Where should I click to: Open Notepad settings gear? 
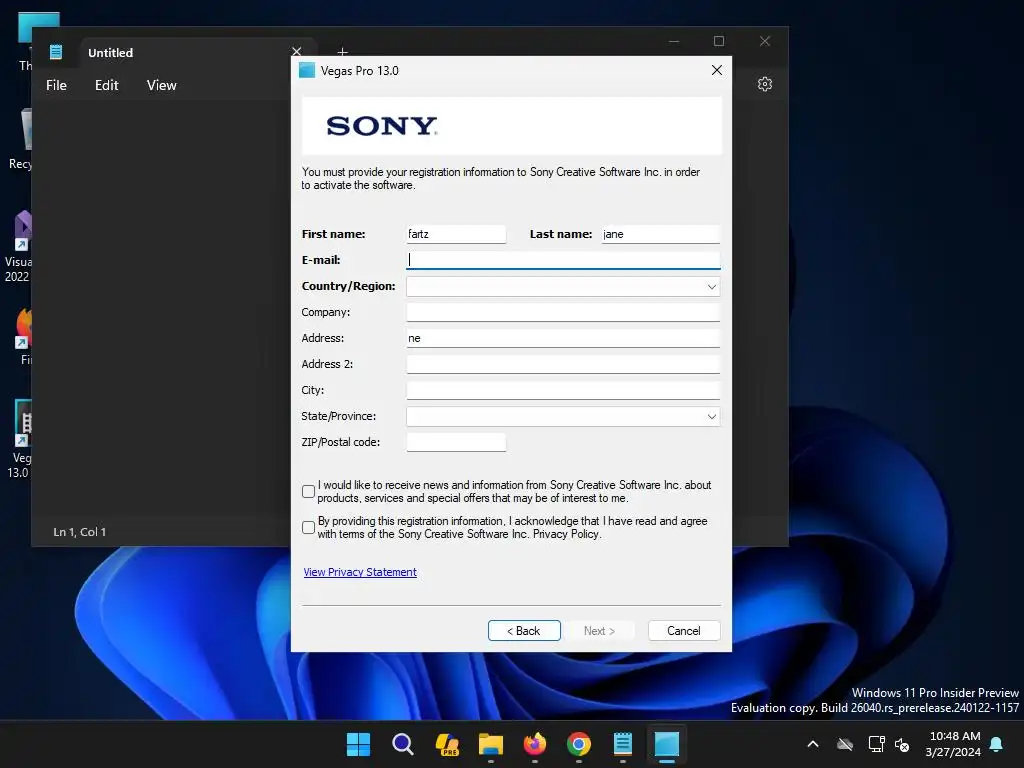pyautogui.click(x=765, y=84)
